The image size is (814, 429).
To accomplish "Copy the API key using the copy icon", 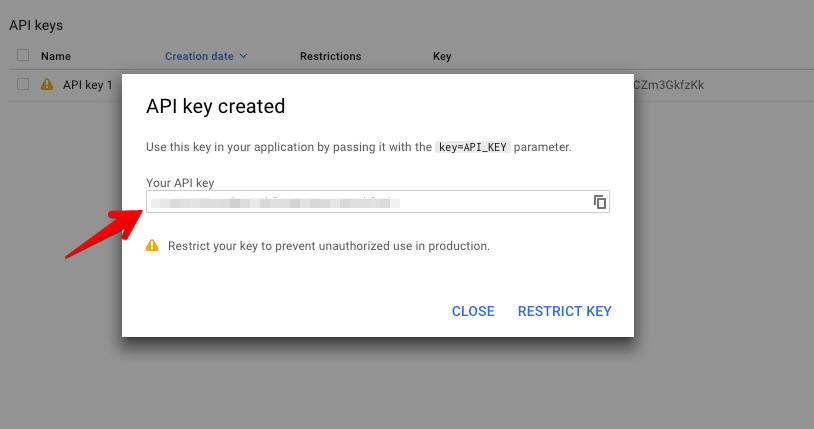I will [x=600, y=202].
